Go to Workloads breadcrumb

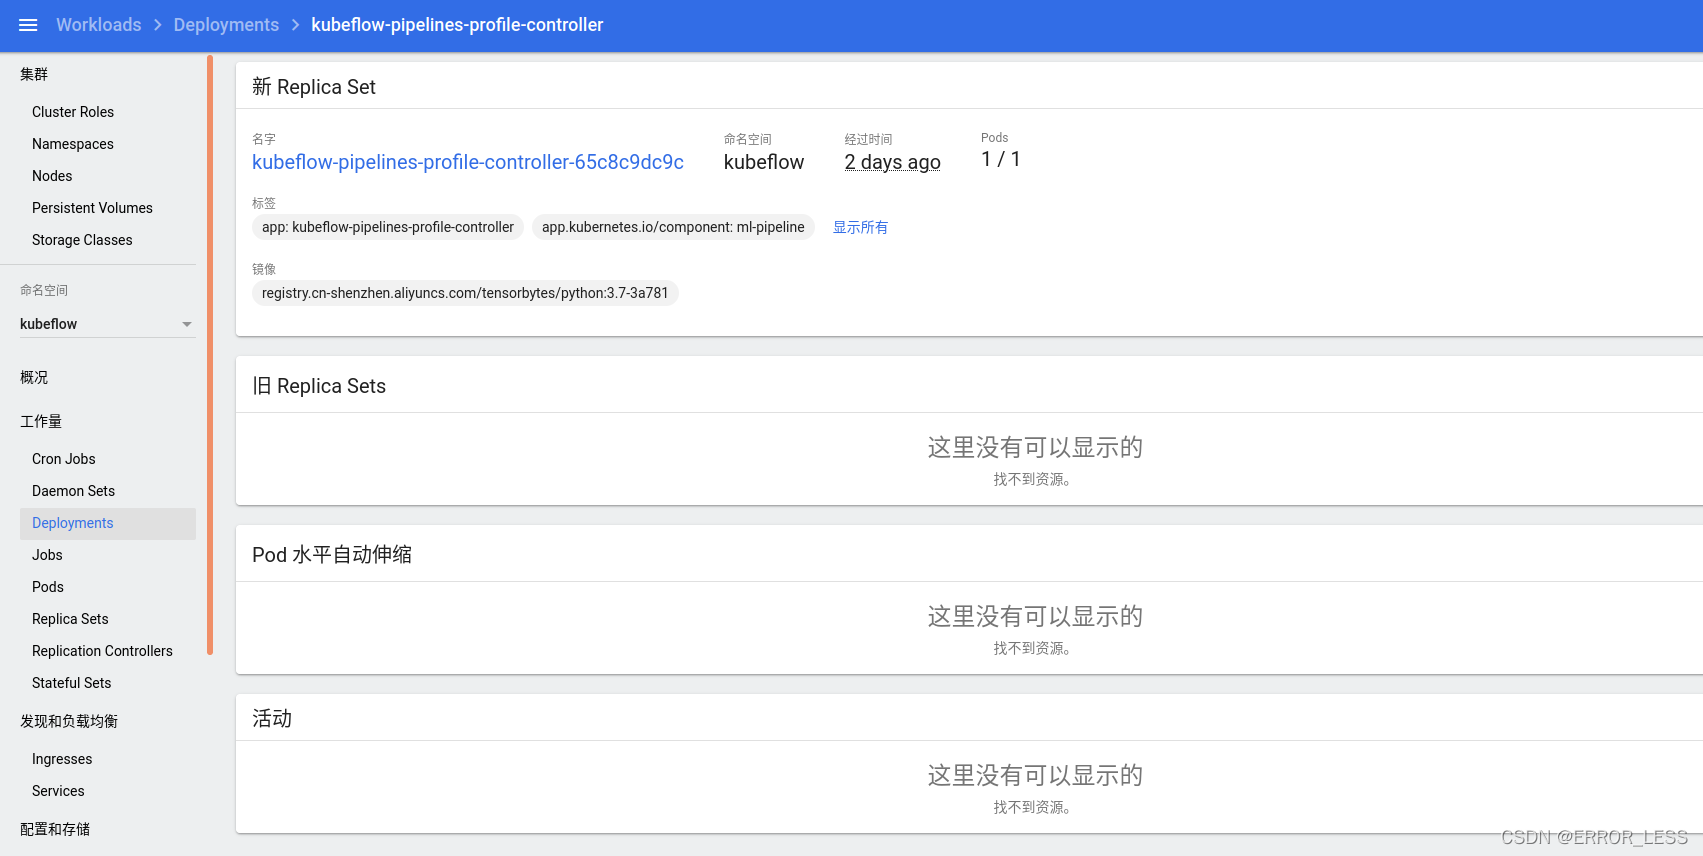coord(98,25)
